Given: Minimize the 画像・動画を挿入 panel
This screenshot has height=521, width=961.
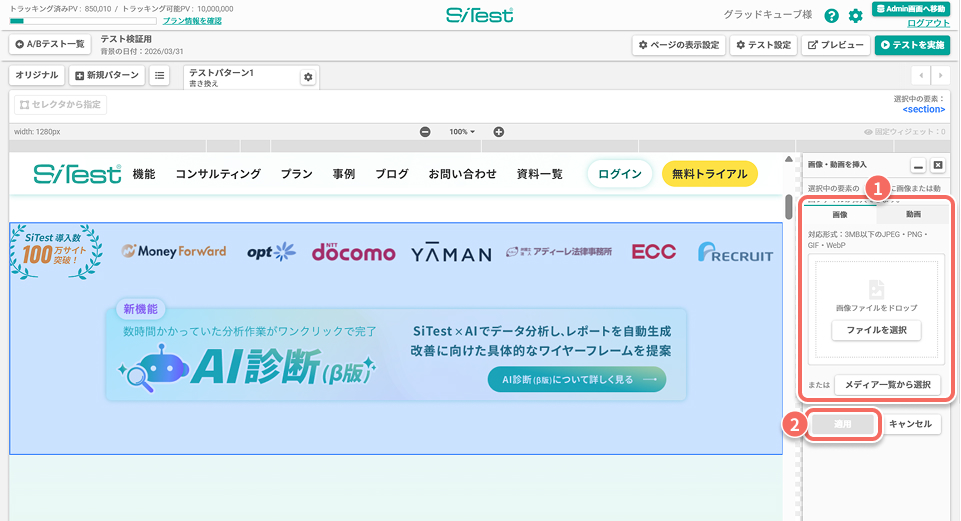Looking at the screenshot, I should tap(918, 165).
